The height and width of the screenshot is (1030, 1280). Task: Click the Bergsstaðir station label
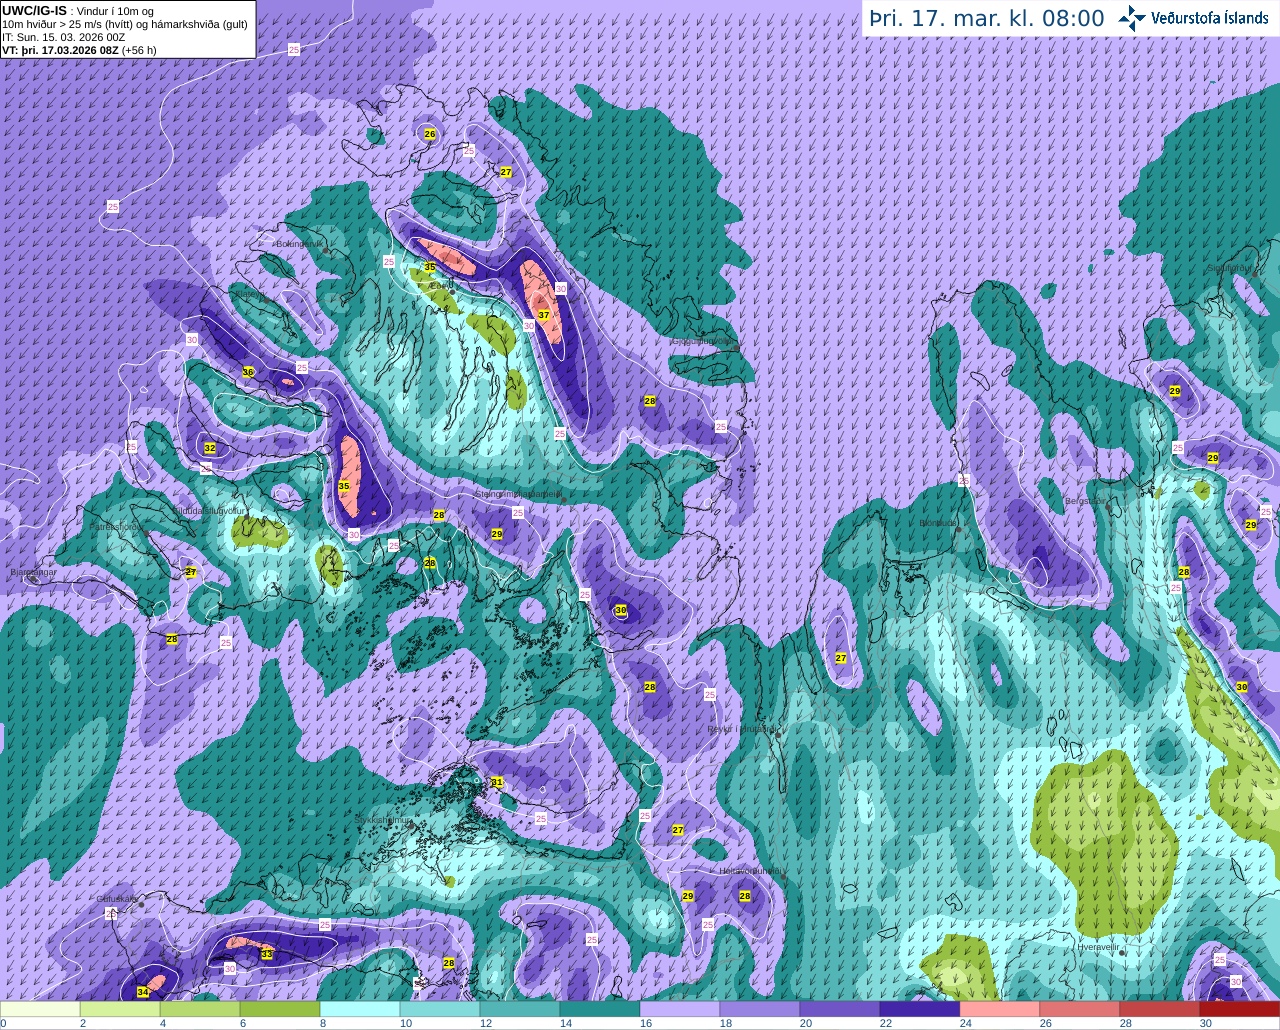(1086, 501)
